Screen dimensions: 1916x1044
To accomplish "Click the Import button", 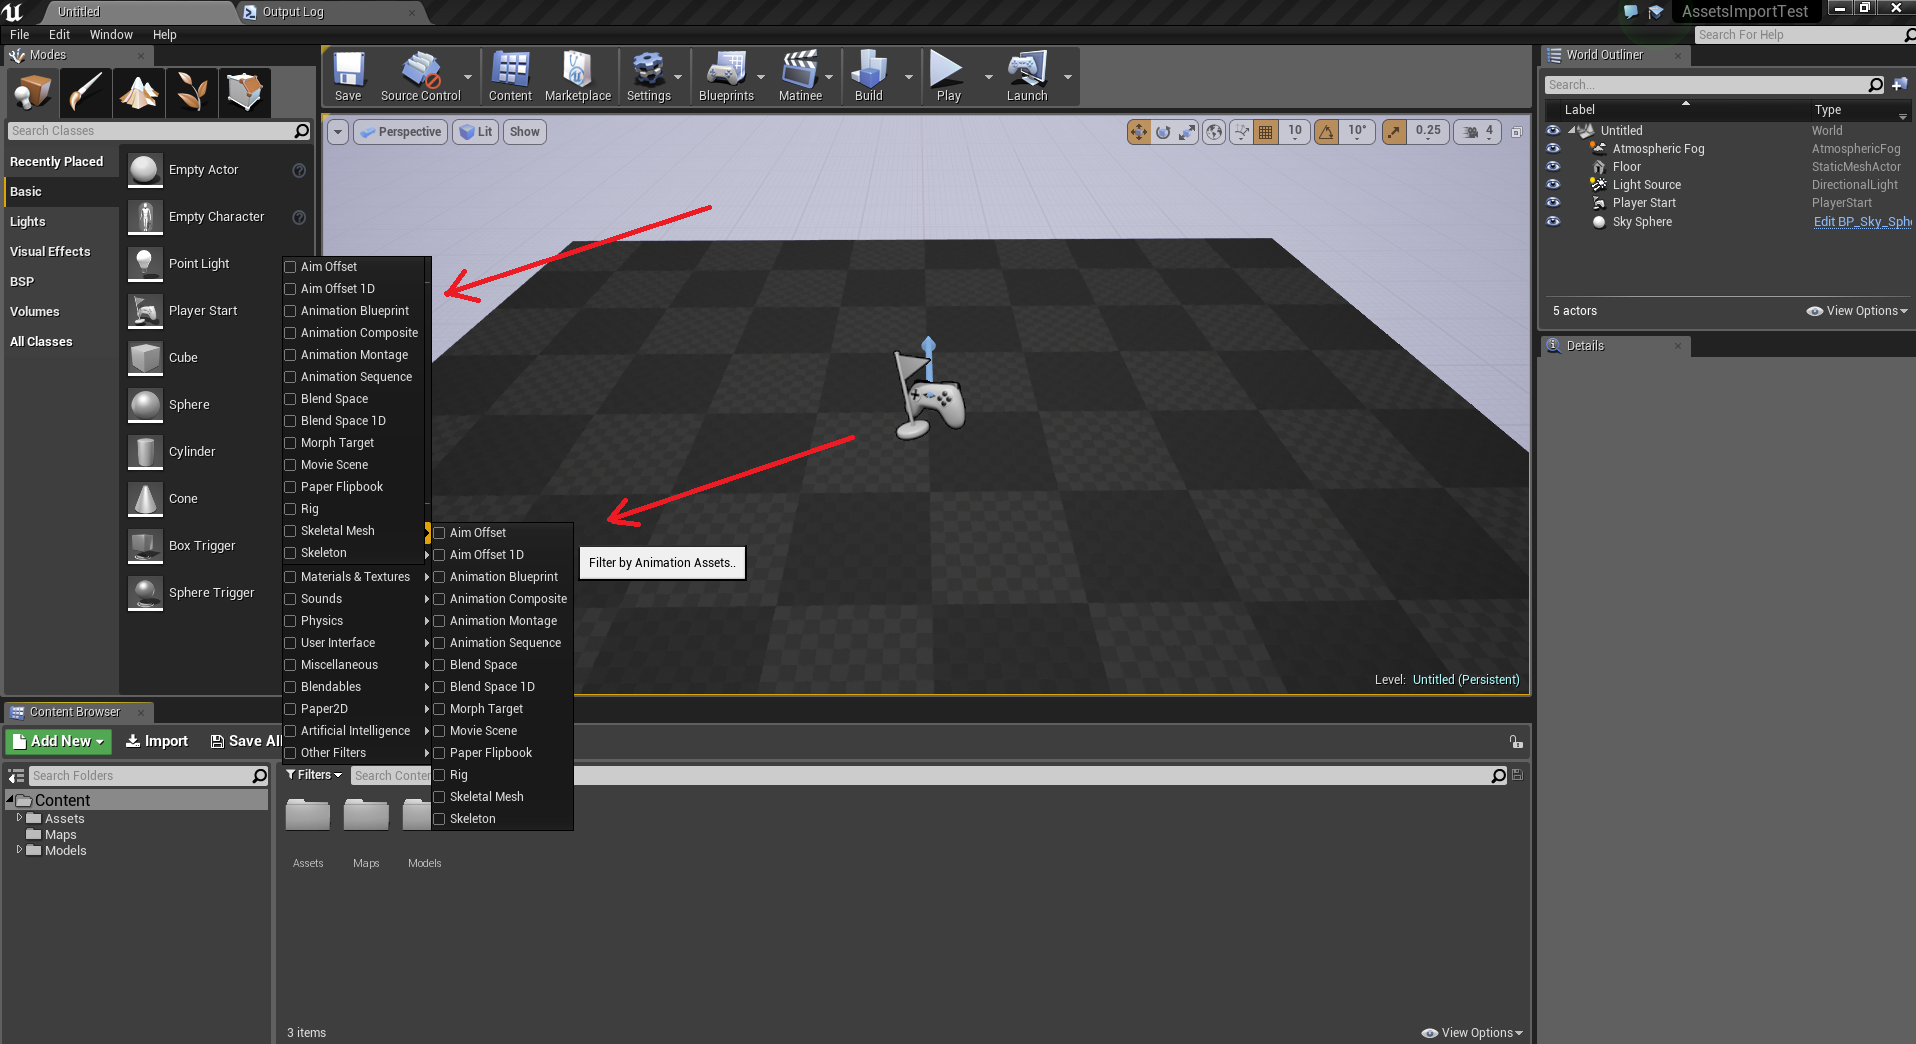I will click(x=157, y=741).
